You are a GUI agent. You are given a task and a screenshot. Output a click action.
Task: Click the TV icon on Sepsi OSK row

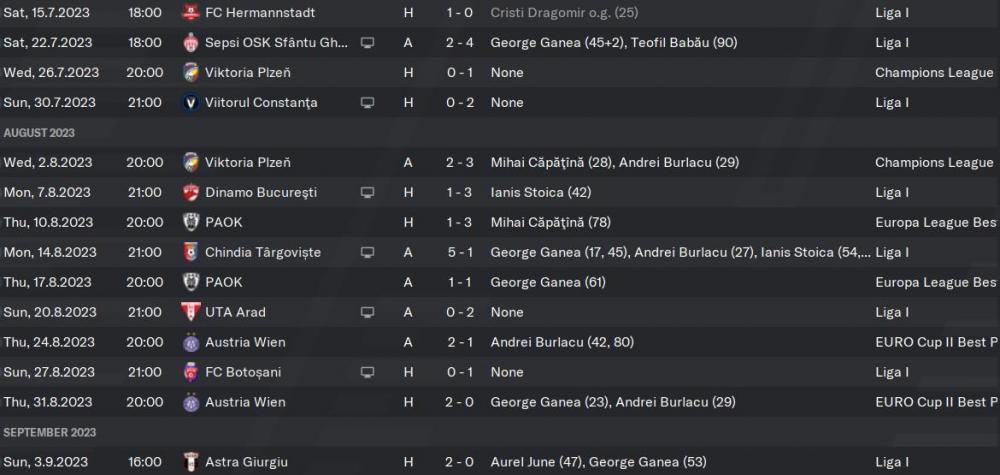pyautogui.click(x=367, y=43)
